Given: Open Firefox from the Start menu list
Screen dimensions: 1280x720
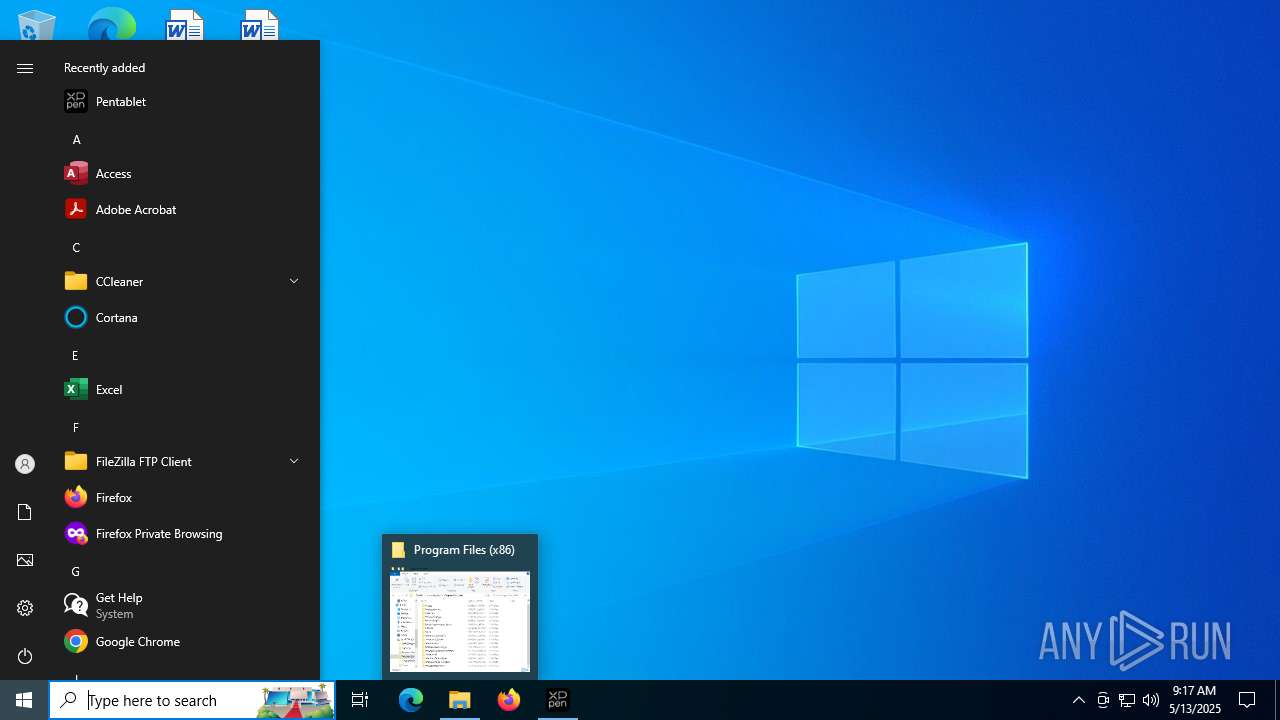Looking at the screenshot, I should pos(184,497).
